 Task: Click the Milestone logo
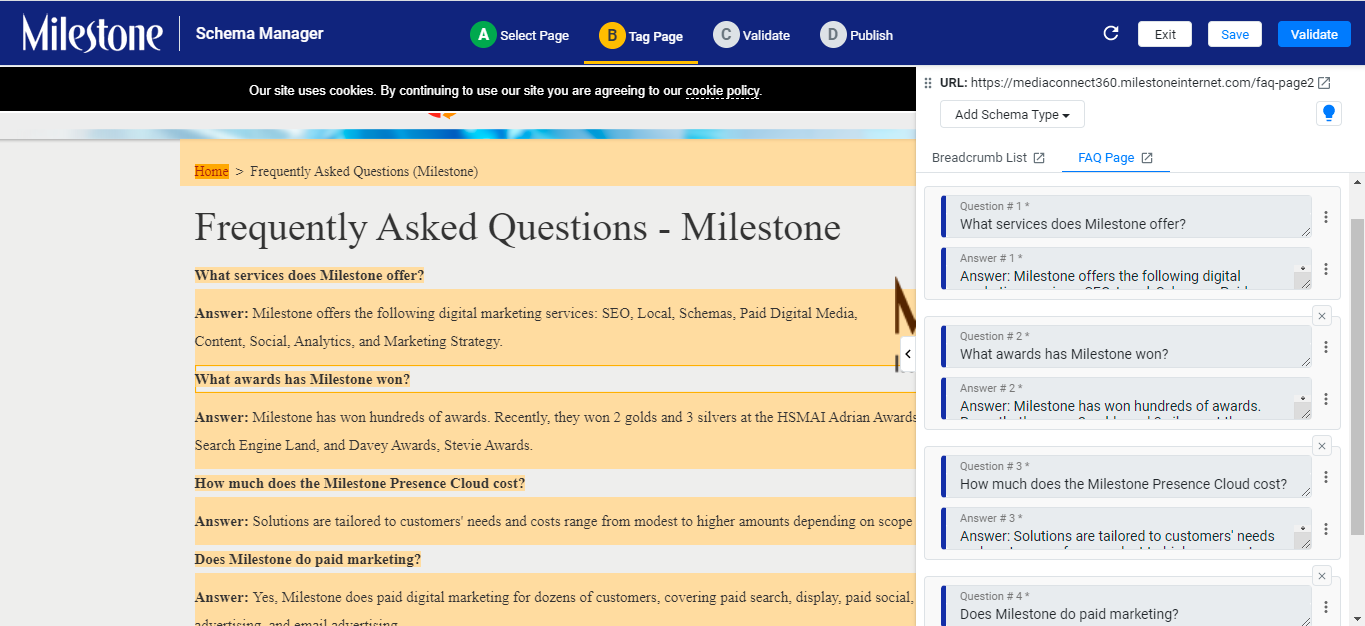click(92, 34)
